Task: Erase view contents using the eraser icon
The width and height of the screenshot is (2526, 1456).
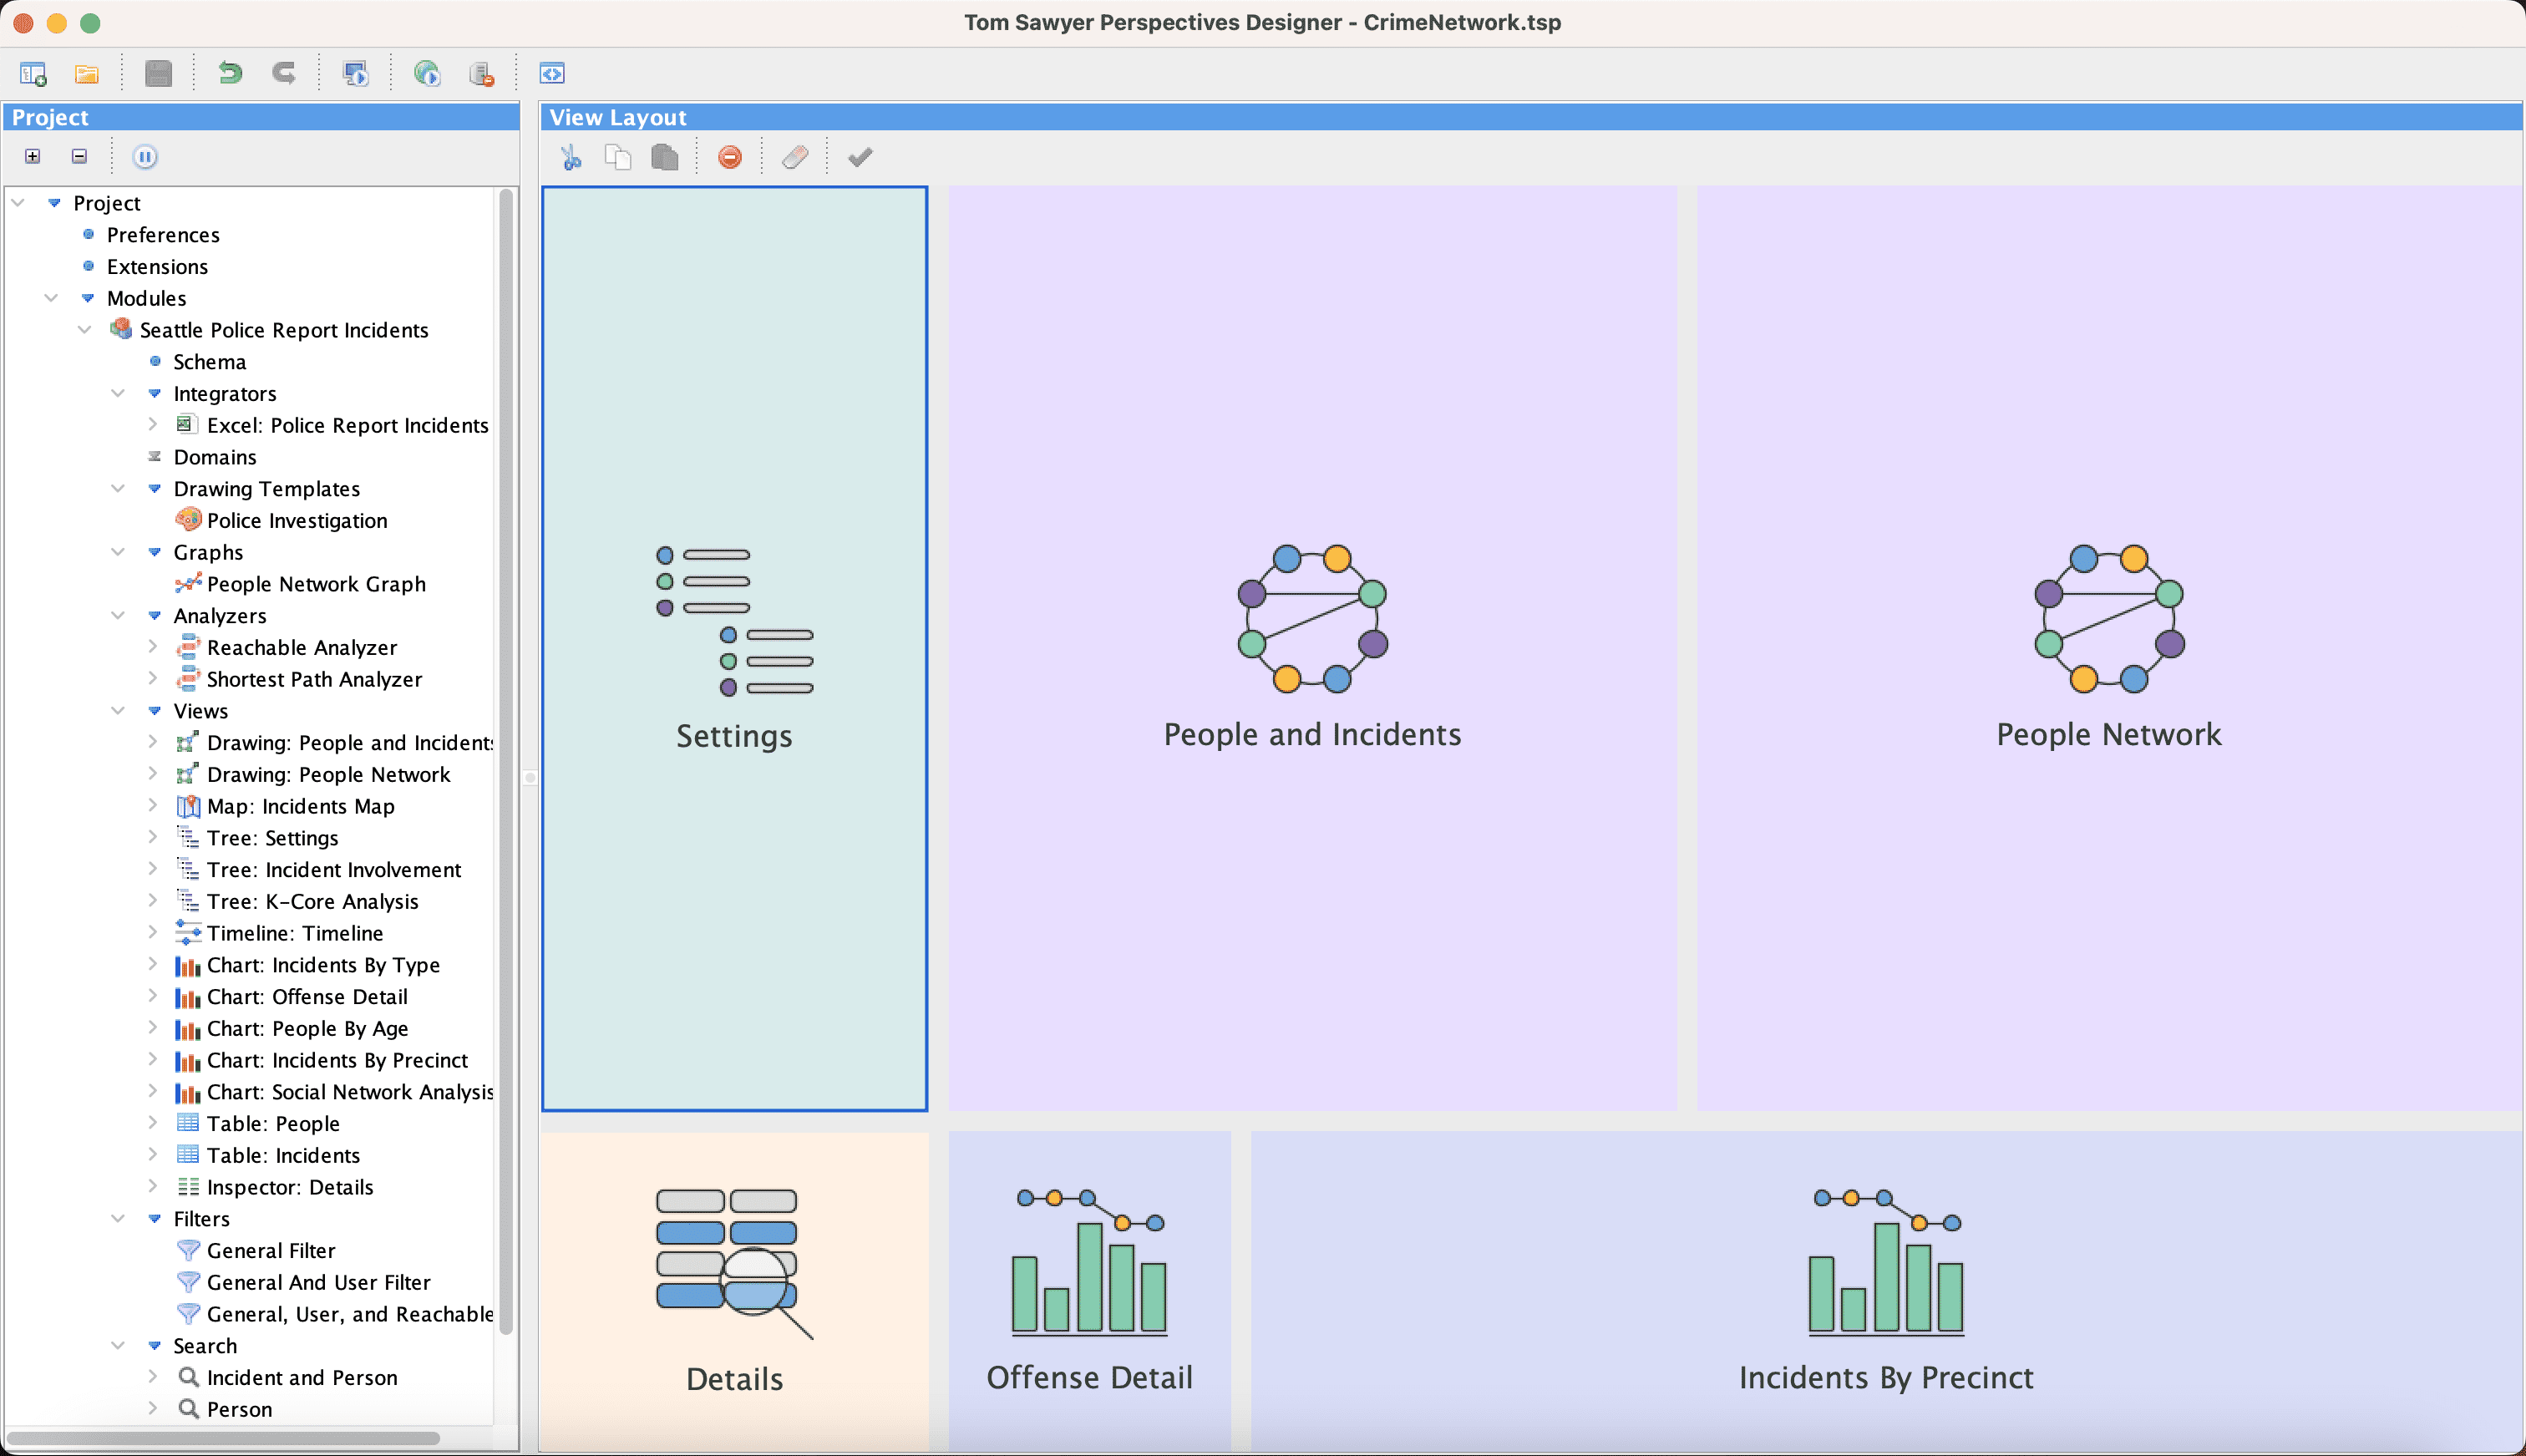Action: coord(795,157)
